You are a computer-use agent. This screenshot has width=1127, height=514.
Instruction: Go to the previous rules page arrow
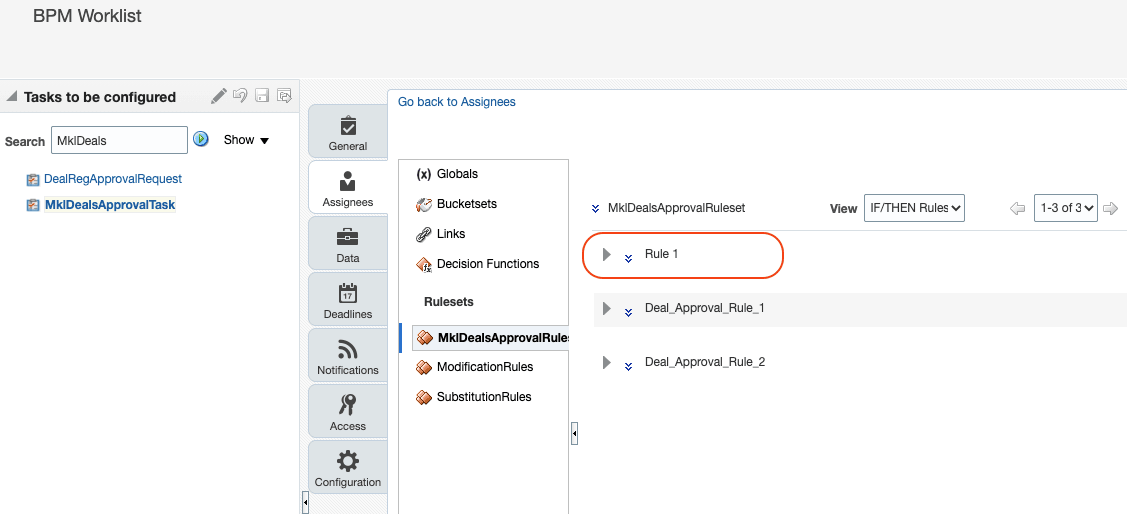[x=1017, y=208]
